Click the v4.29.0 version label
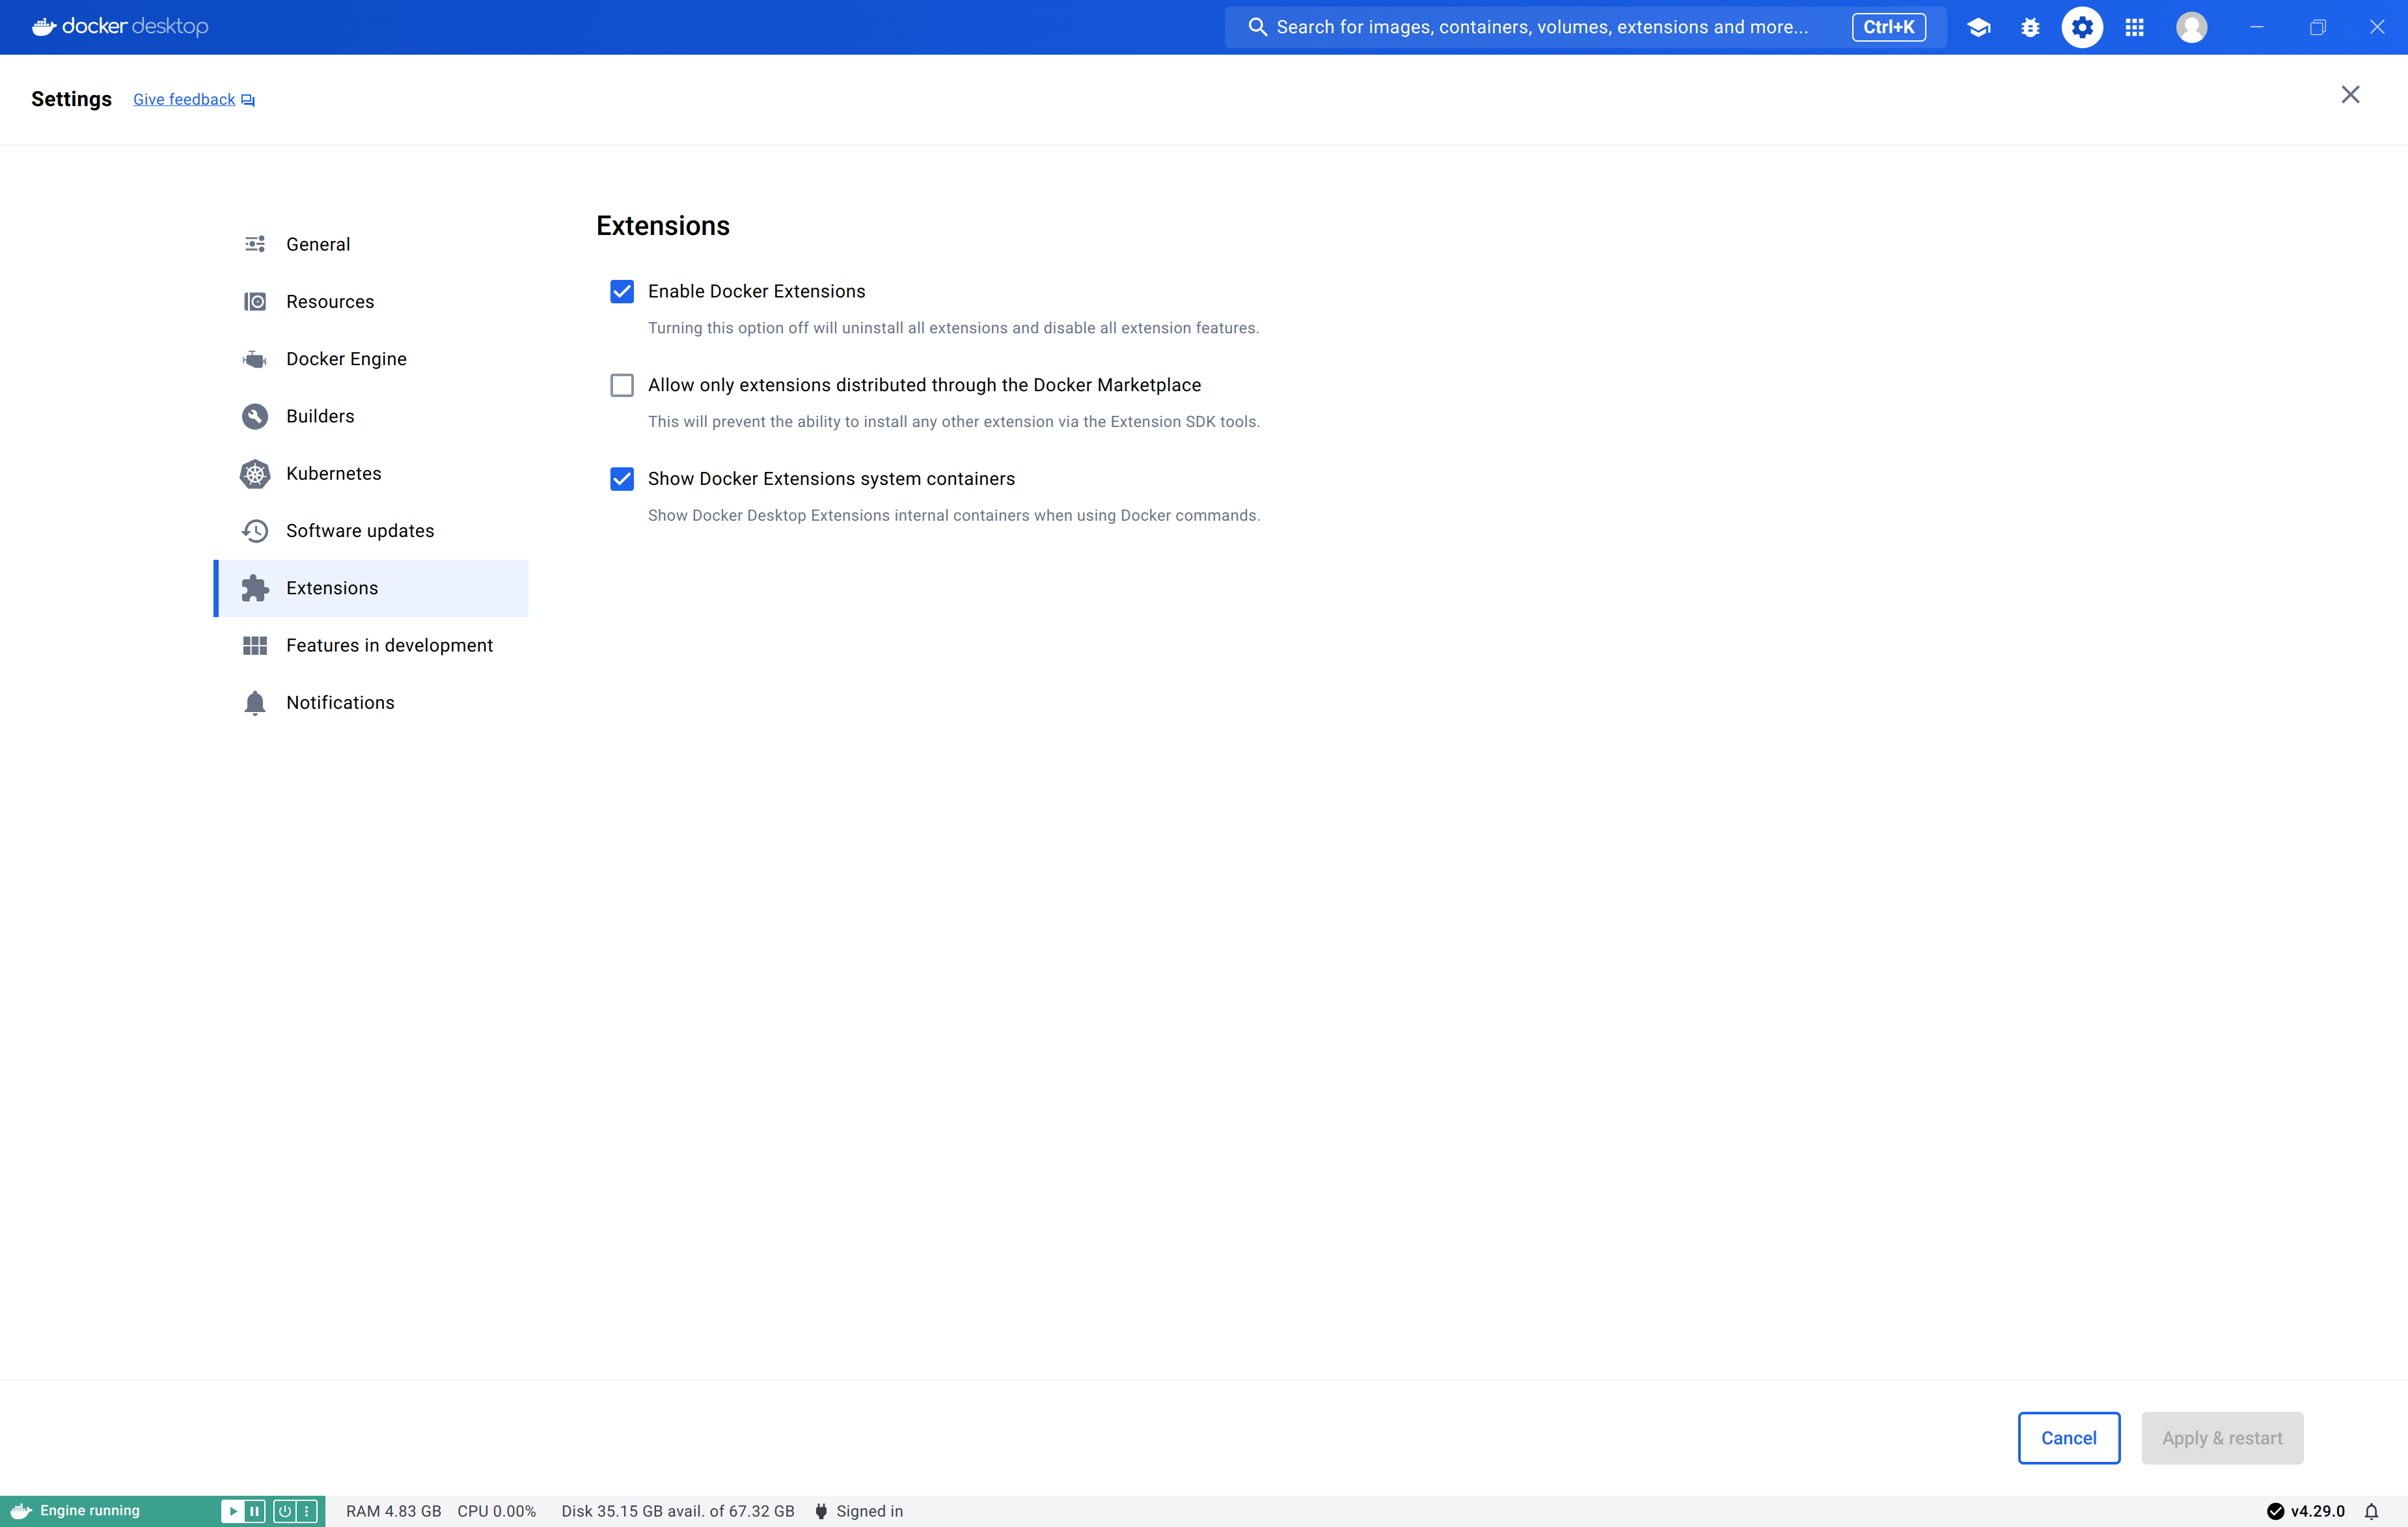This screenshot has width=2408, height=1527. [2317, 1511]
